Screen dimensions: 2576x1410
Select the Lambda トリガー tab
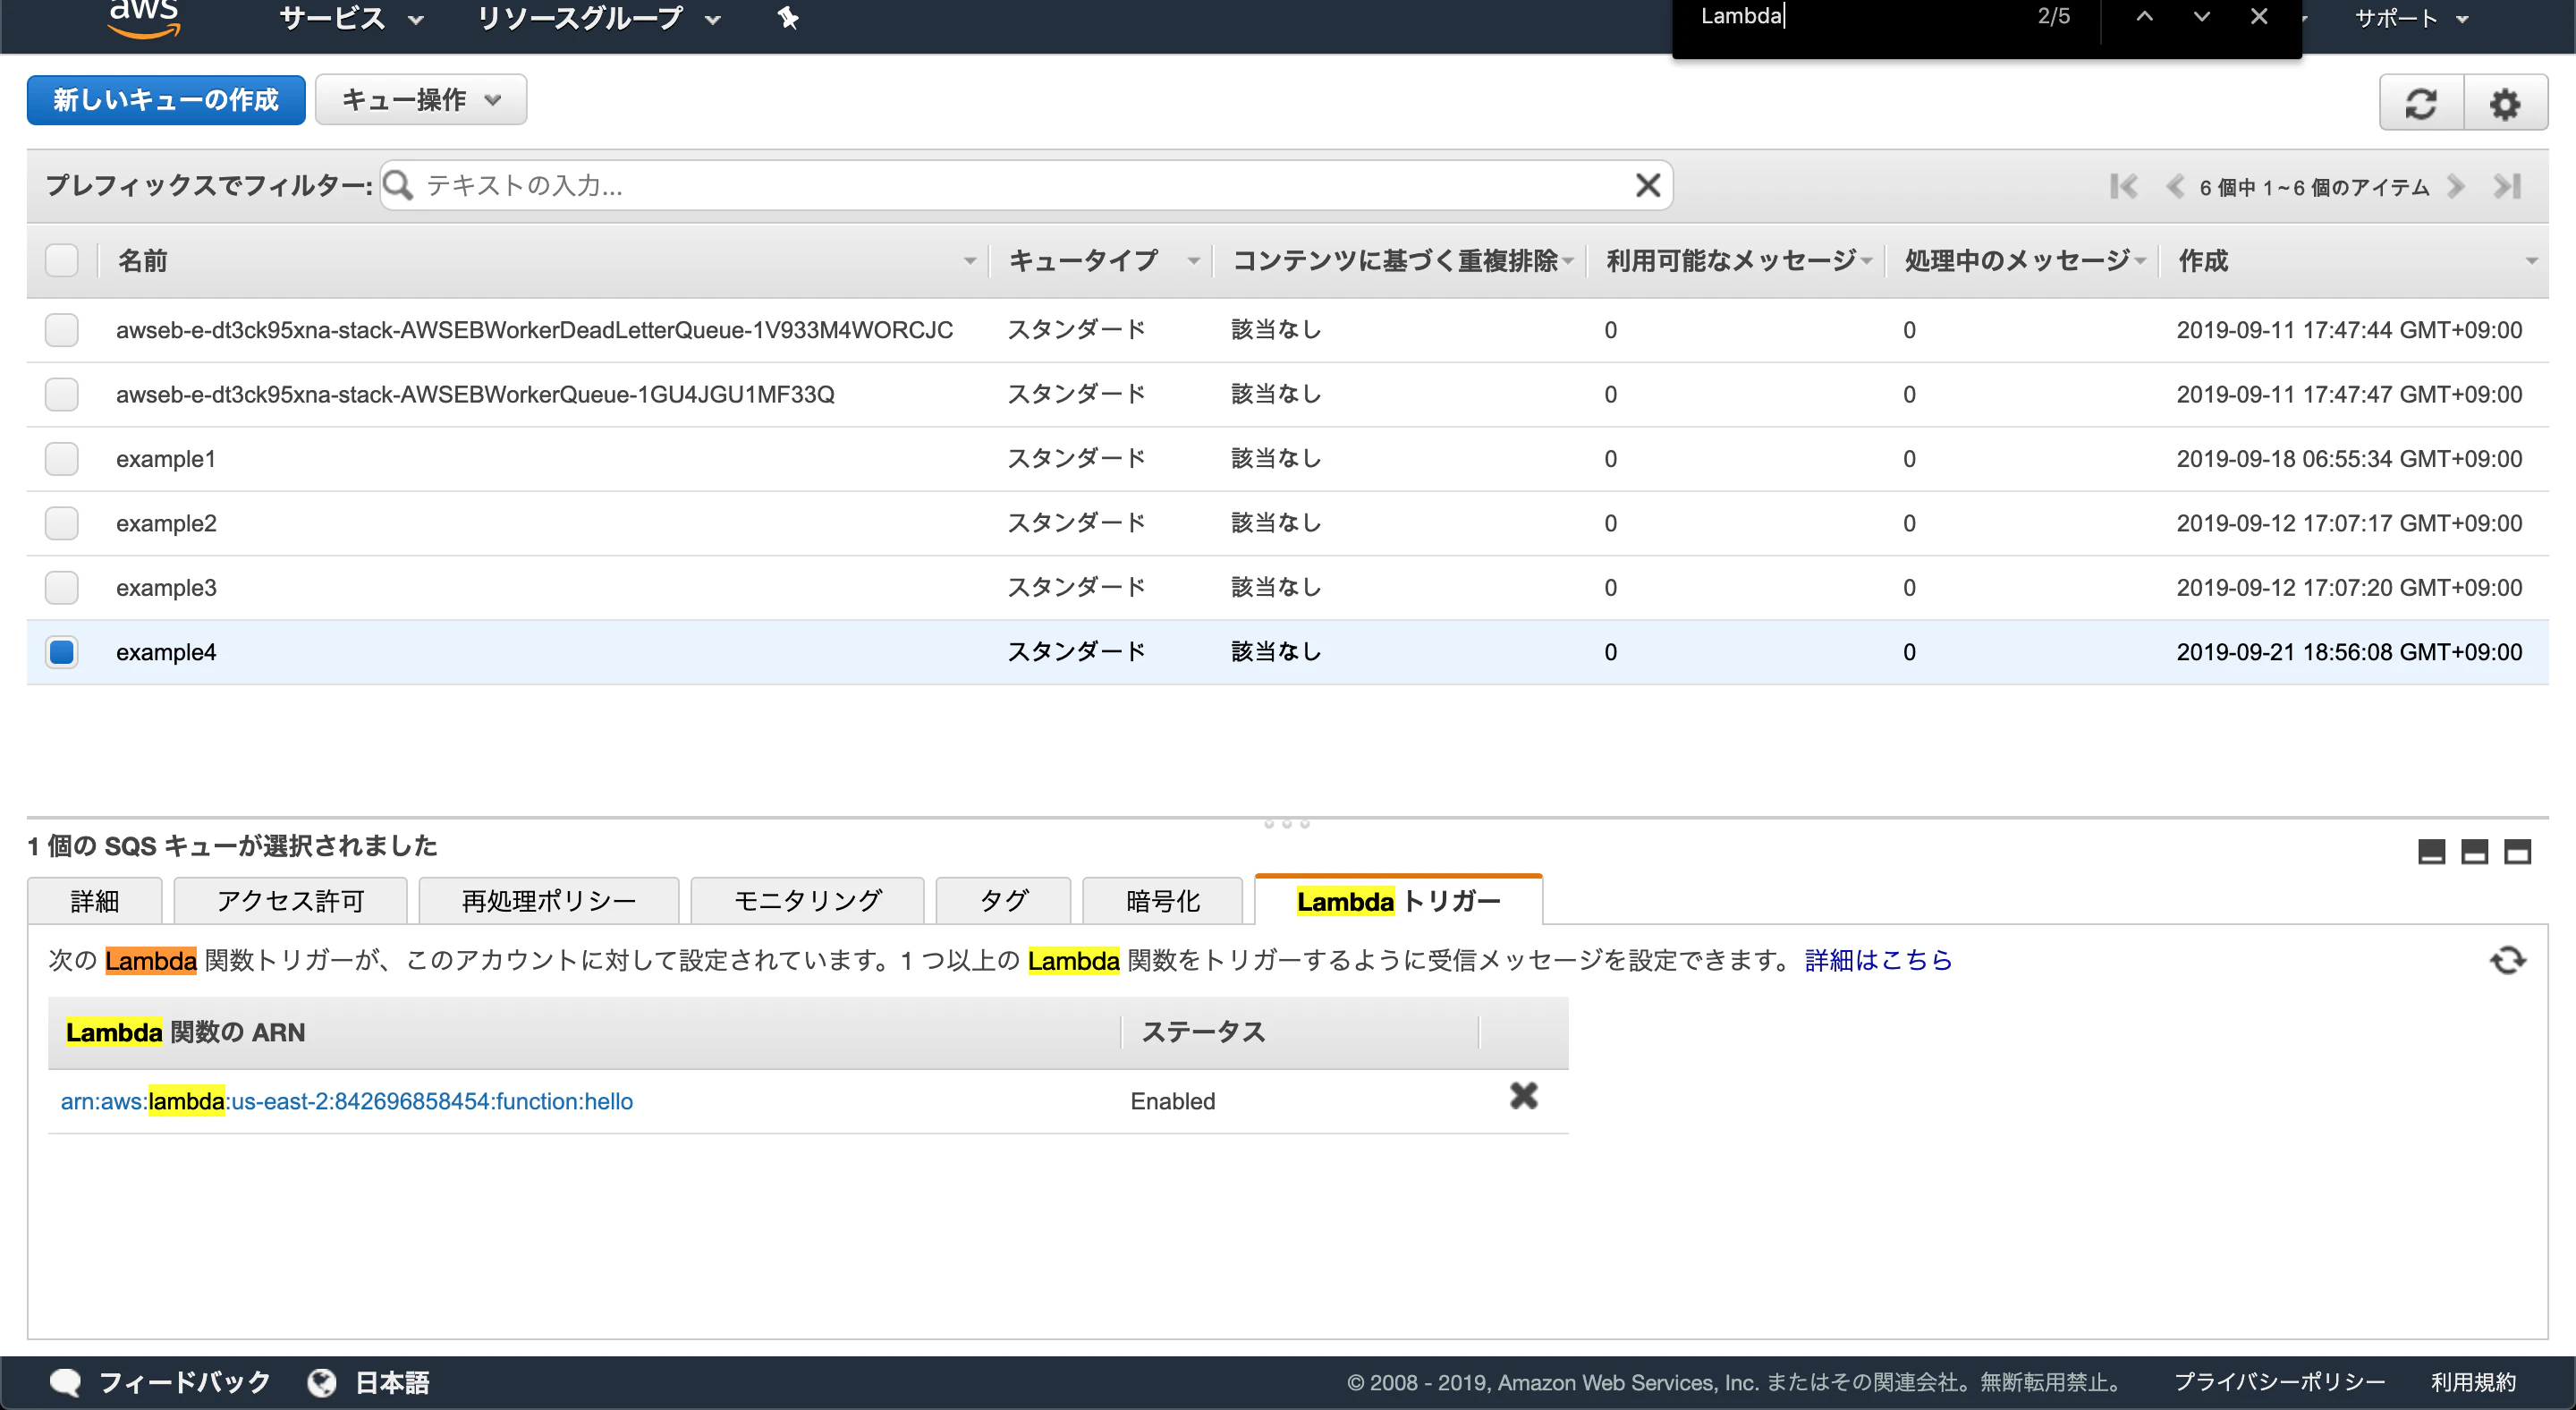pos(1398,900)
